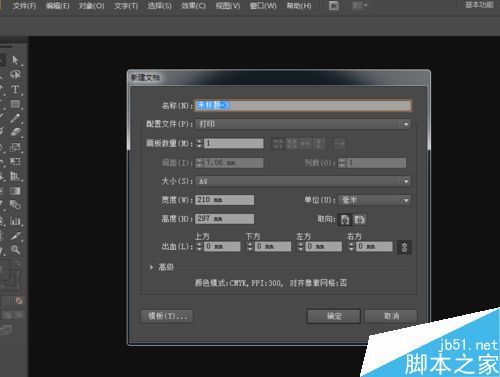
Task: Select the Gradient tool
Action: coord(15,191)
